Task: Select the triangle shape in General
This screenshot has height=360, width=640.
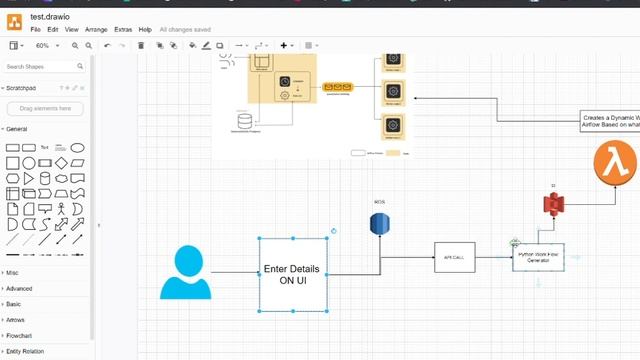Action: [x=29, y=178]
